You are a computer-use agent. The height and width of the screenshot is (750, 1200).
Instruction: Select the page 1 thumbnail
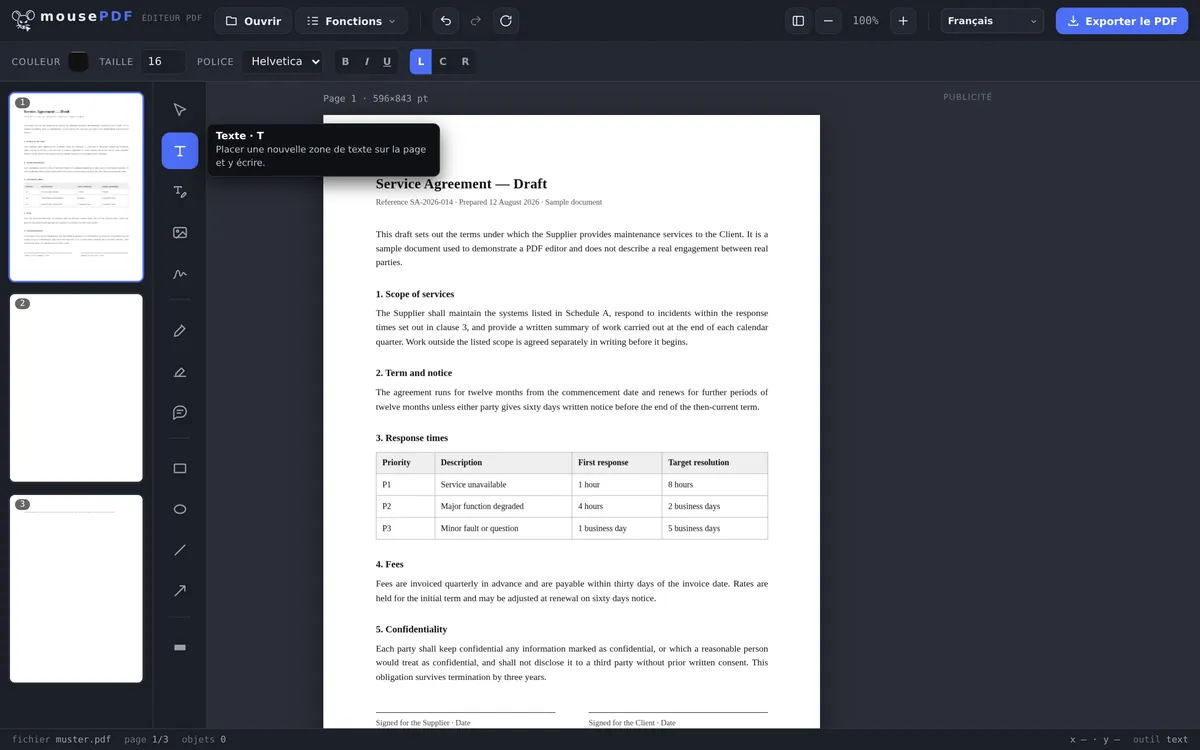coord(76,188)
